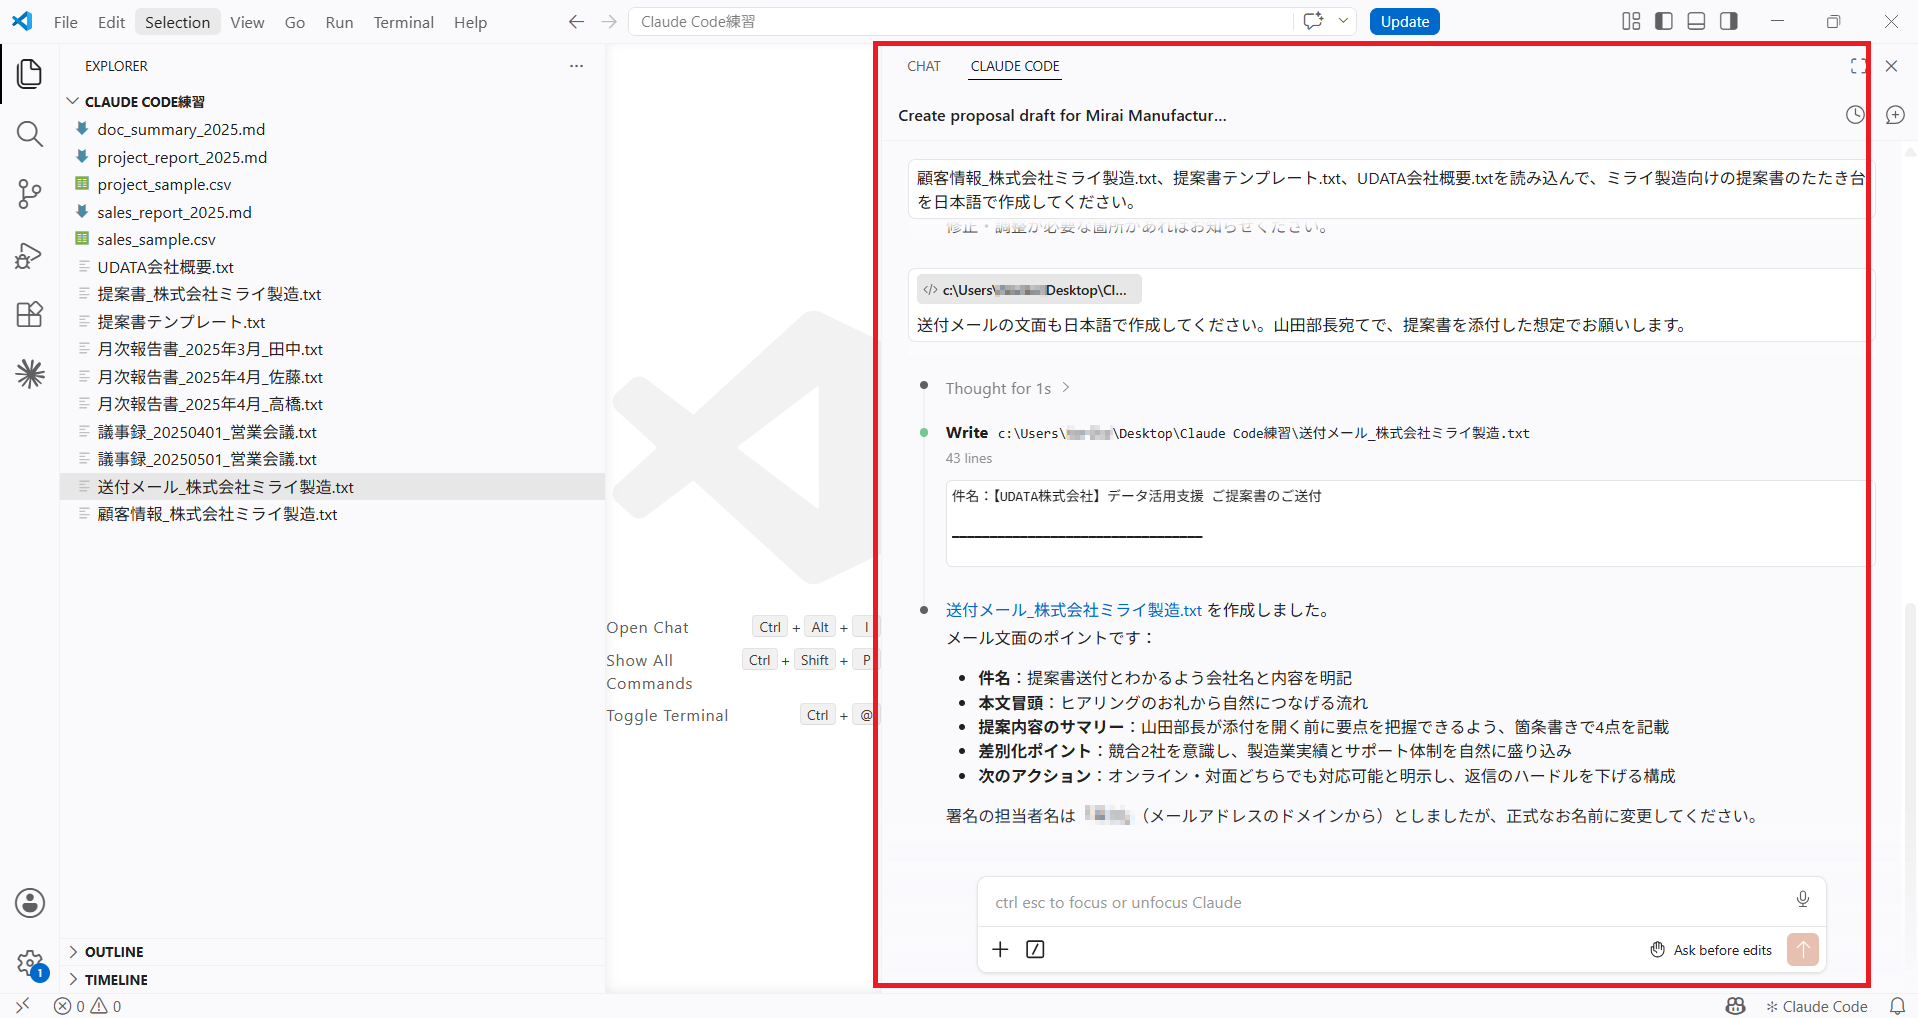1918x1018 pixels.
Task: Open the Search view in activity bar
Action: pyautogui.click(x=30, y=134)
